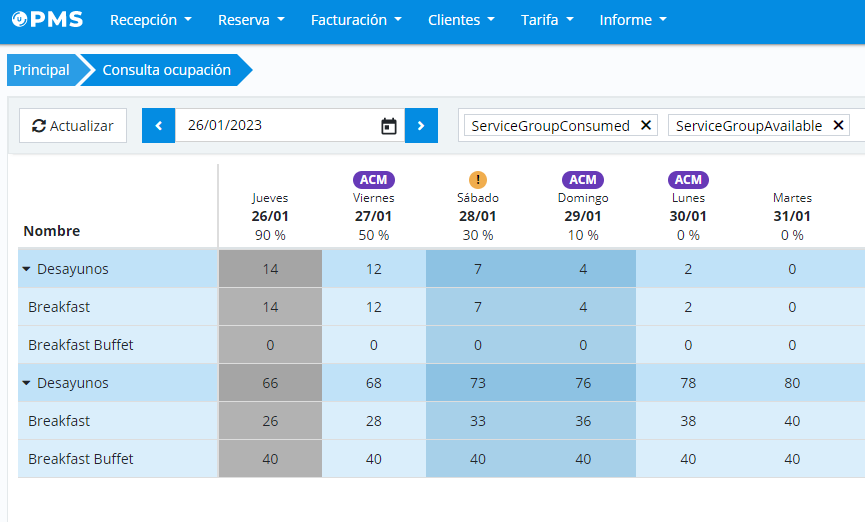The height and width of the screenshot is (522, 865).
Task: Select the Jueves 26/01 column header
Action: (270, 215)
